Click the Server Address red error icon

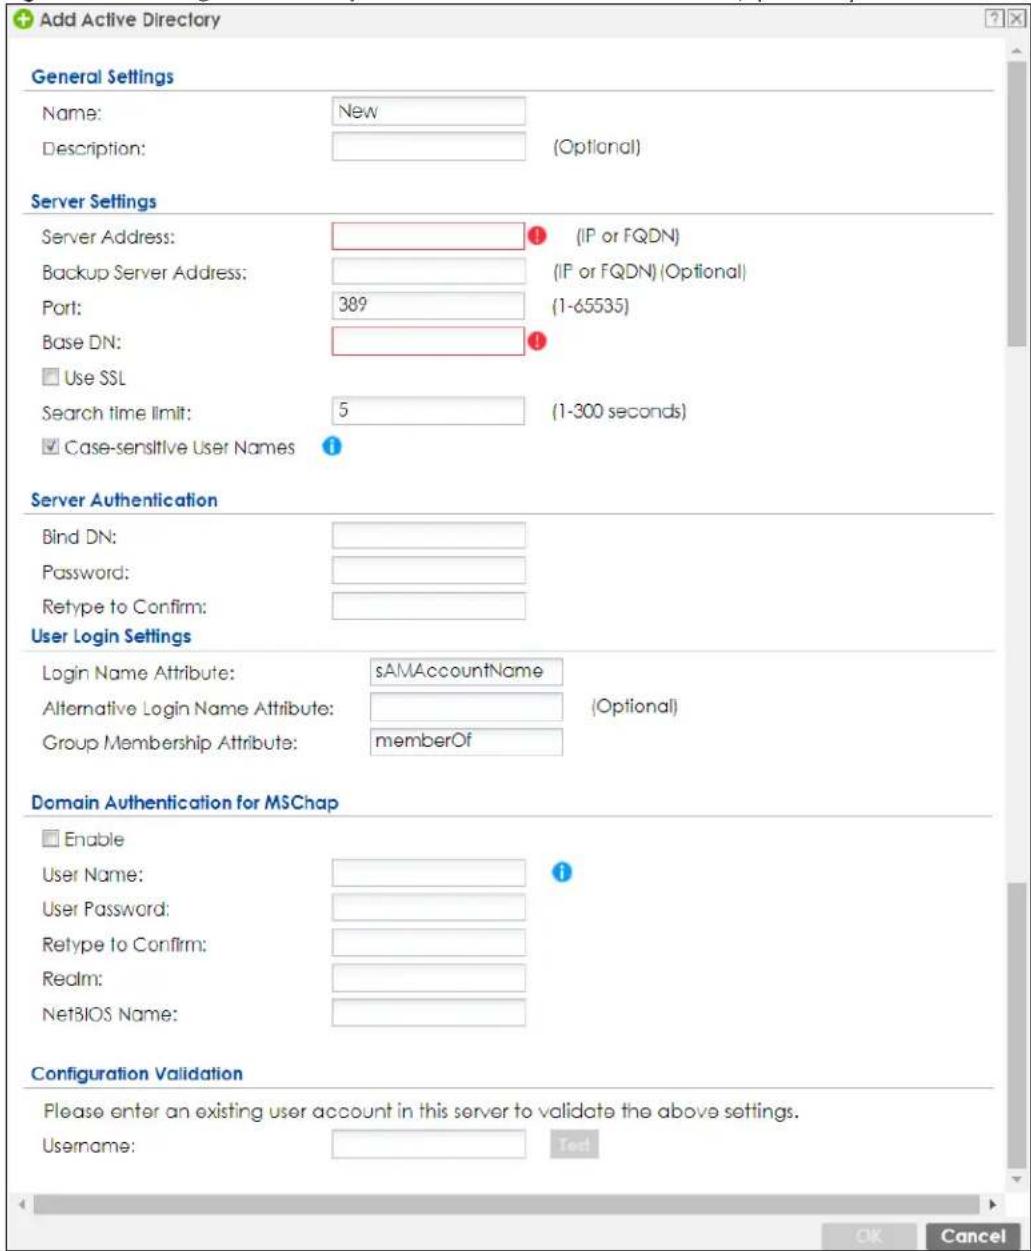pyautogui.click(x=535, y=236)
